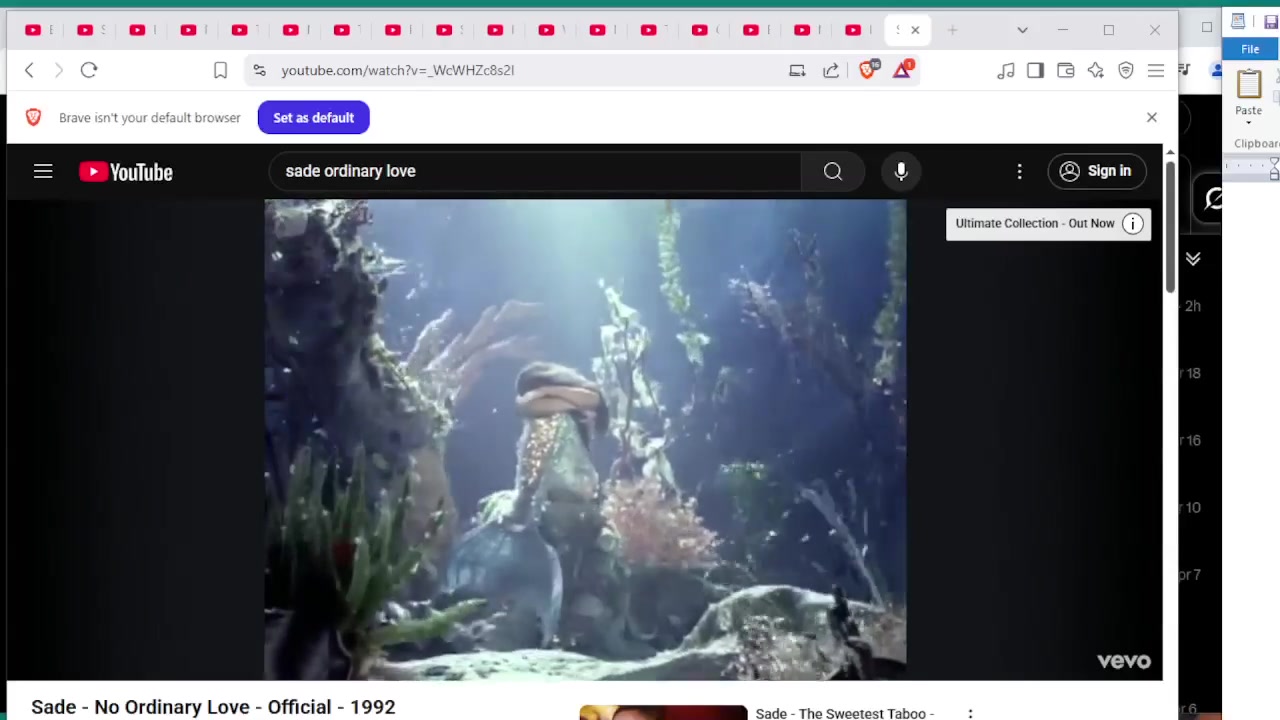Open the File tab in the background window

click(x=1250, y=49)
